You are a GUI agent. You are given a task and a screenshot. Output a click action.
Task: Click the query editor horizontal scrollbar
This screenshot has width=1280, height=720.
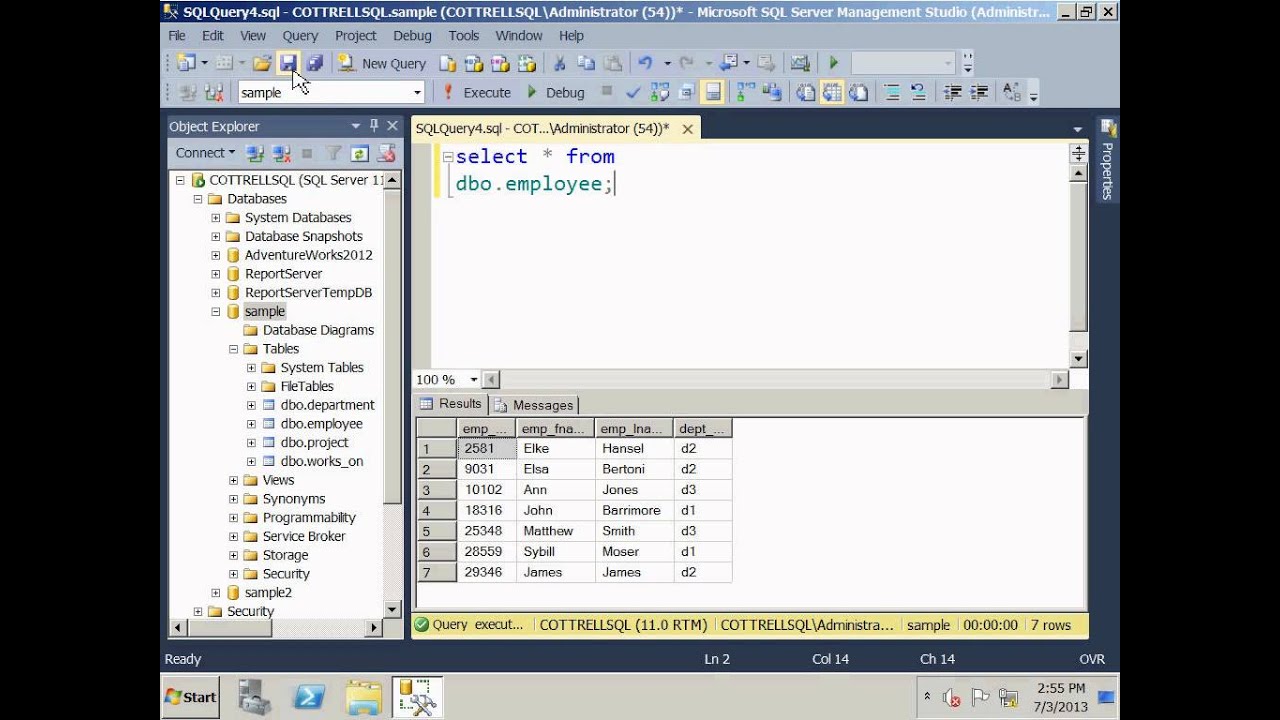775,380
